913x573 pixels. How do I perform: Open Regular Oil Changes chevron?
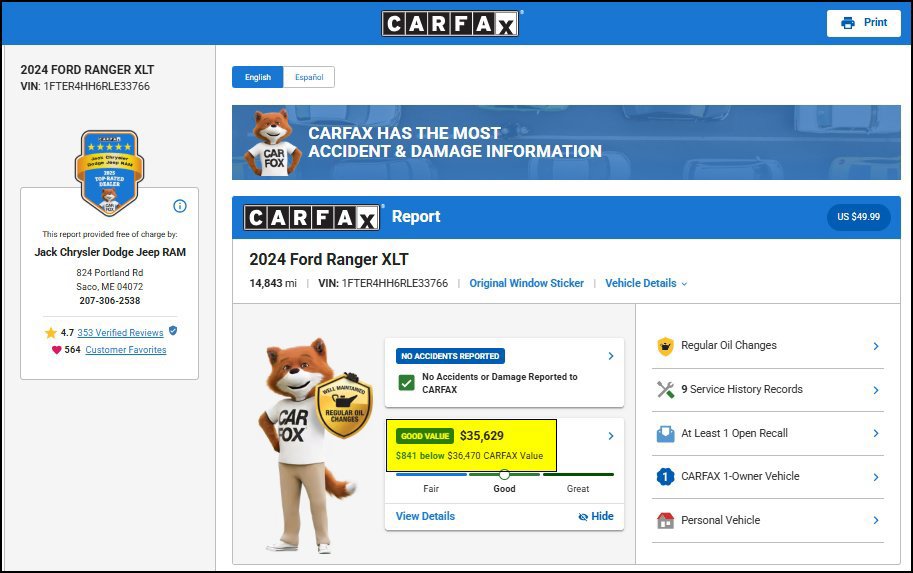pyautogui.click(x=876, y=346)
